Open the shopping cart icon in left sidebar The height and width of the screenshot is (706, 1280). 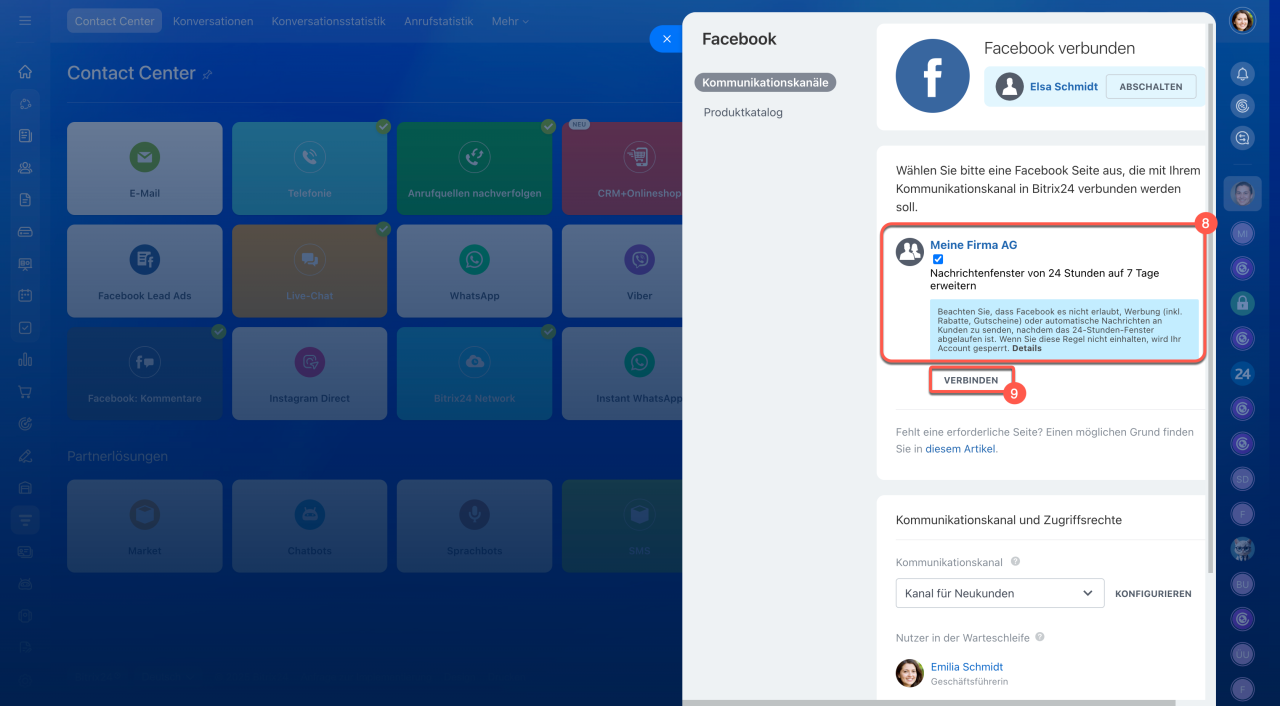(x=25, y=392)
